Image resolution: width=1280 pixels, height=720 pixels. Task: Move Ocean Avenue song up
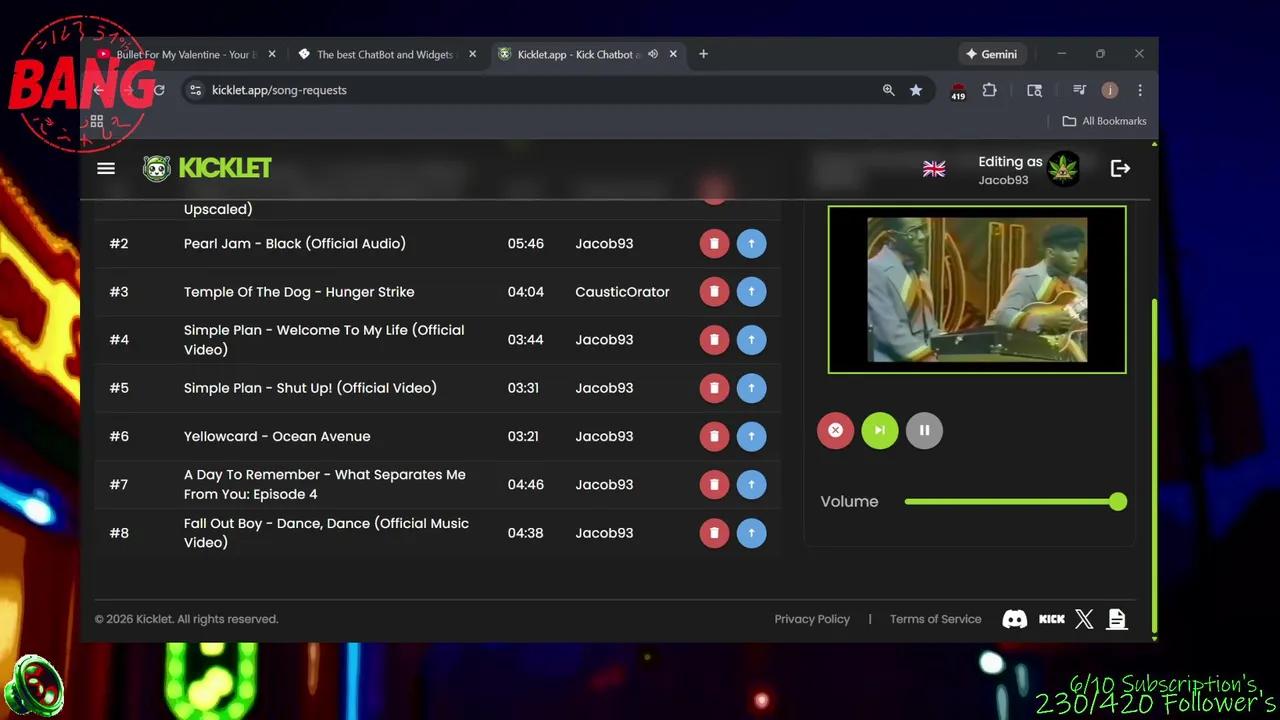751,436
